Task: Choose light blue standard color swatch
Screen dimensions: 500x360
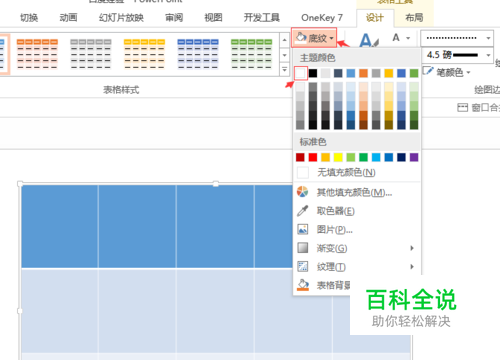Action: 376,157
